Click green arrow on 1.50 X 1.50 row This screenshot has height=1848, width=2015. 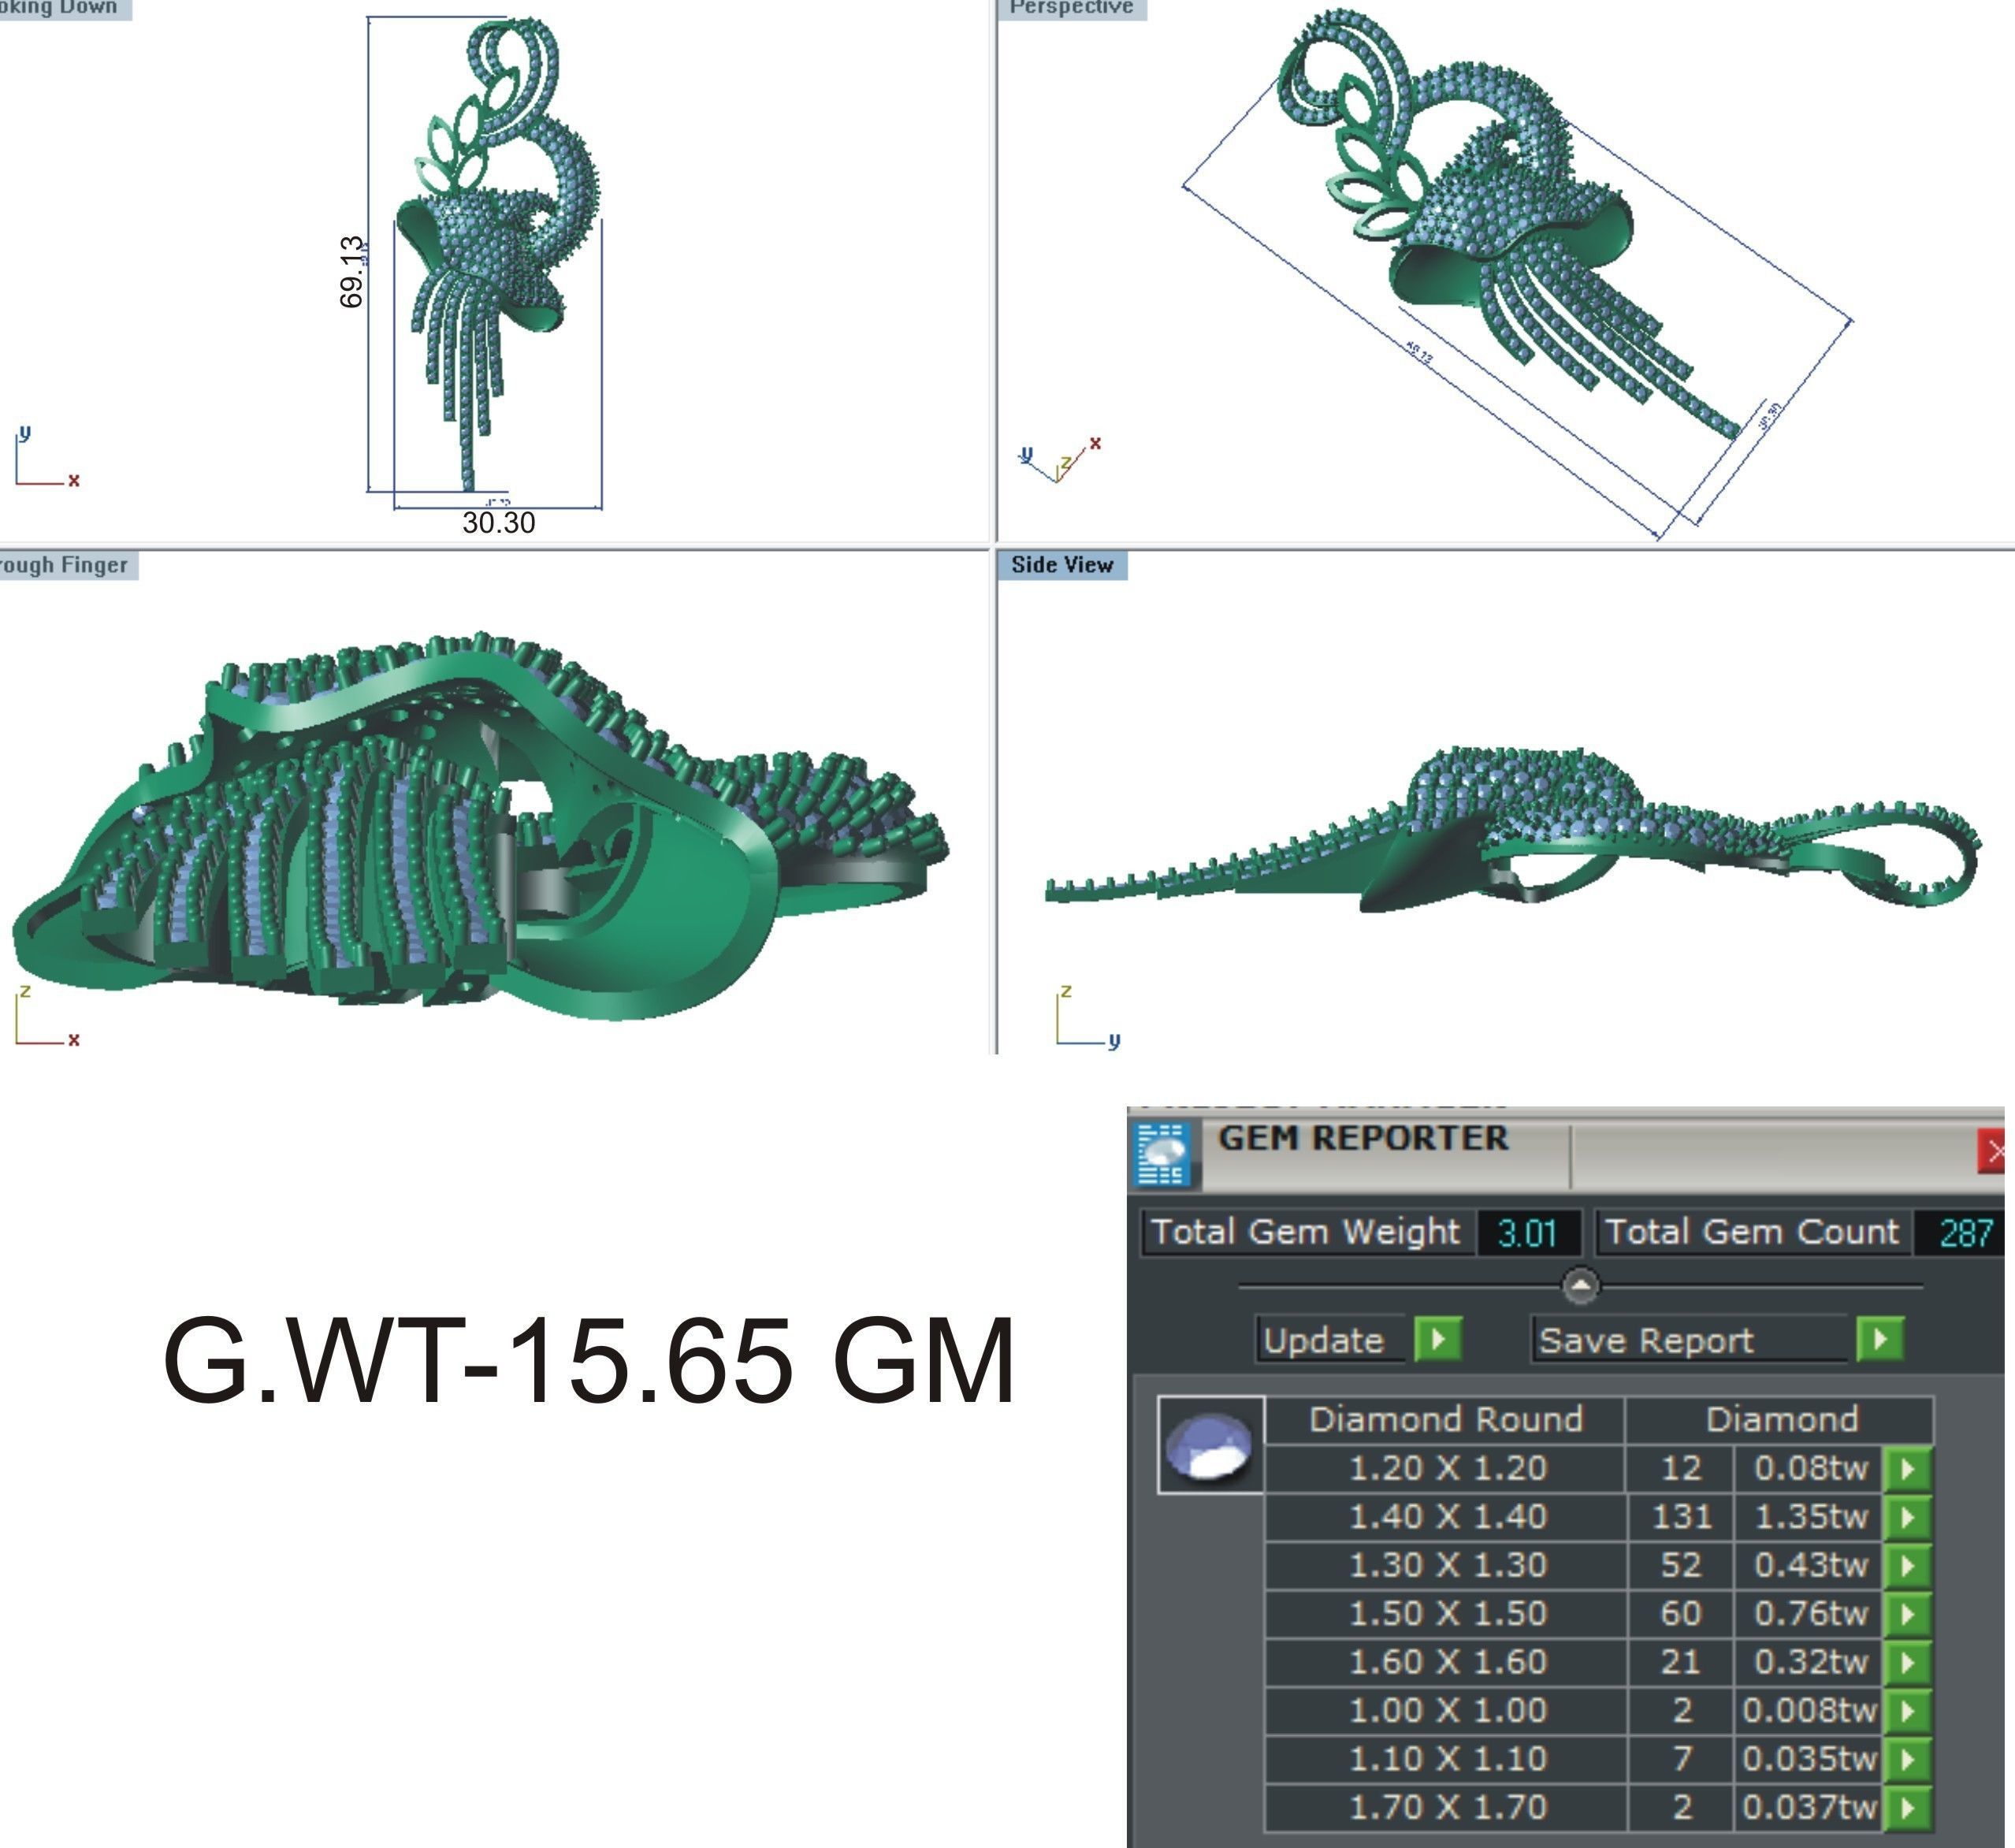pos(1908,1614)
